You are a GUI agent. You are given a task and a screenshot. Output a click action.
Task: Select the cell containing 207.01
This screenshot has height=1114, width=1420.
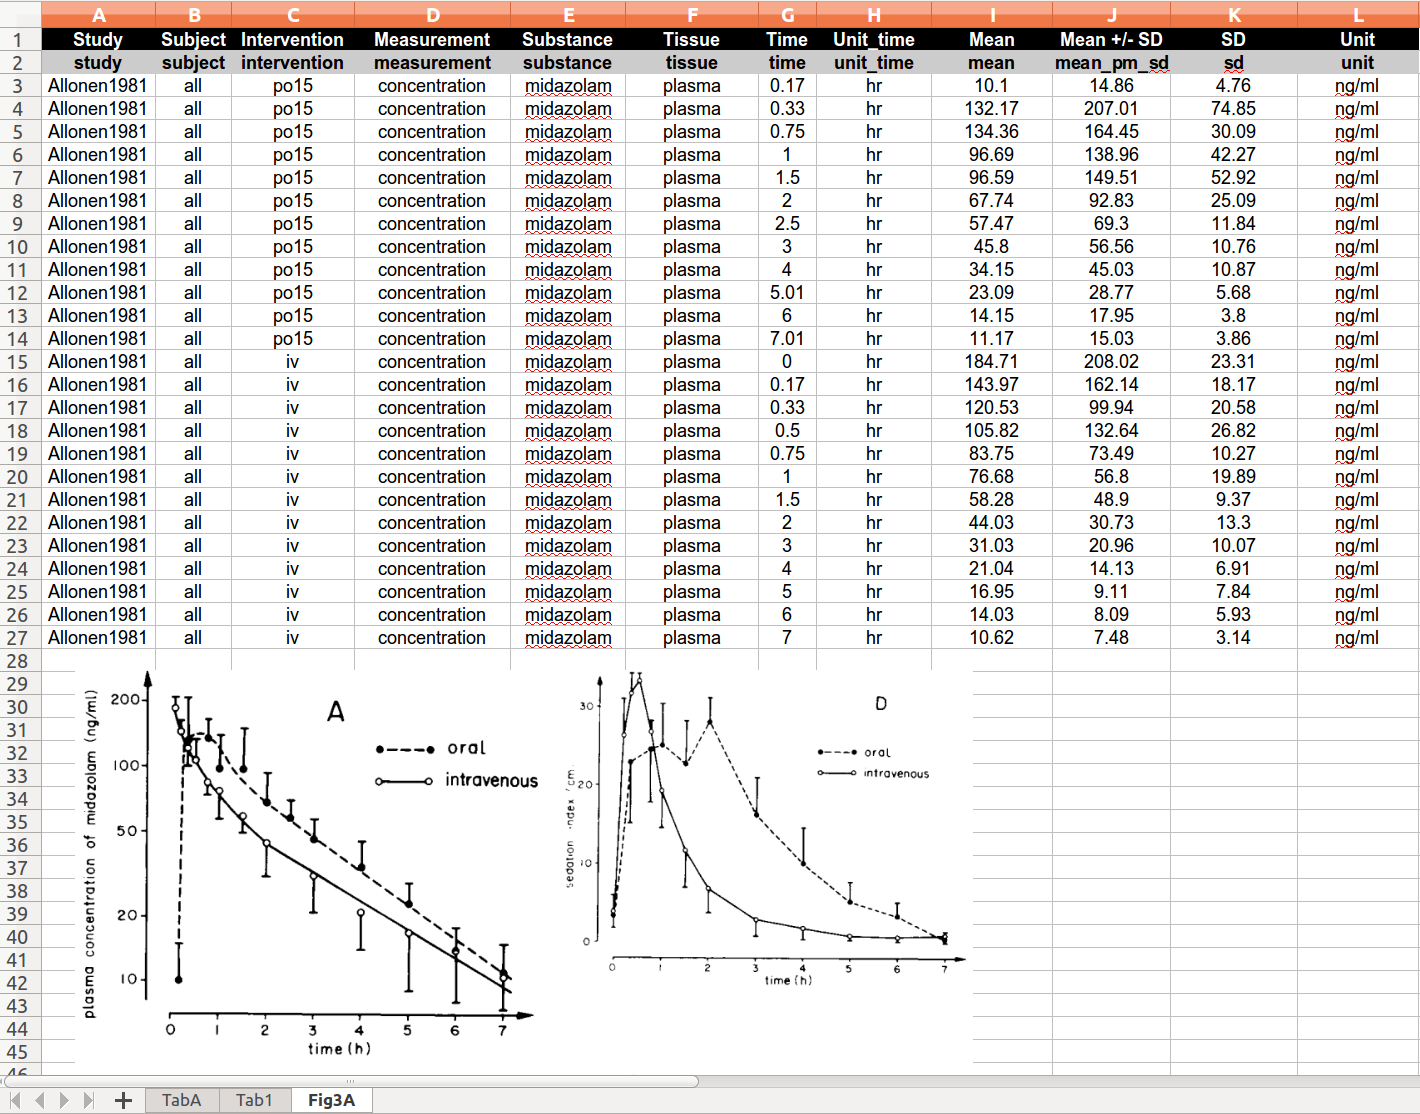[x=1111, y=109]
